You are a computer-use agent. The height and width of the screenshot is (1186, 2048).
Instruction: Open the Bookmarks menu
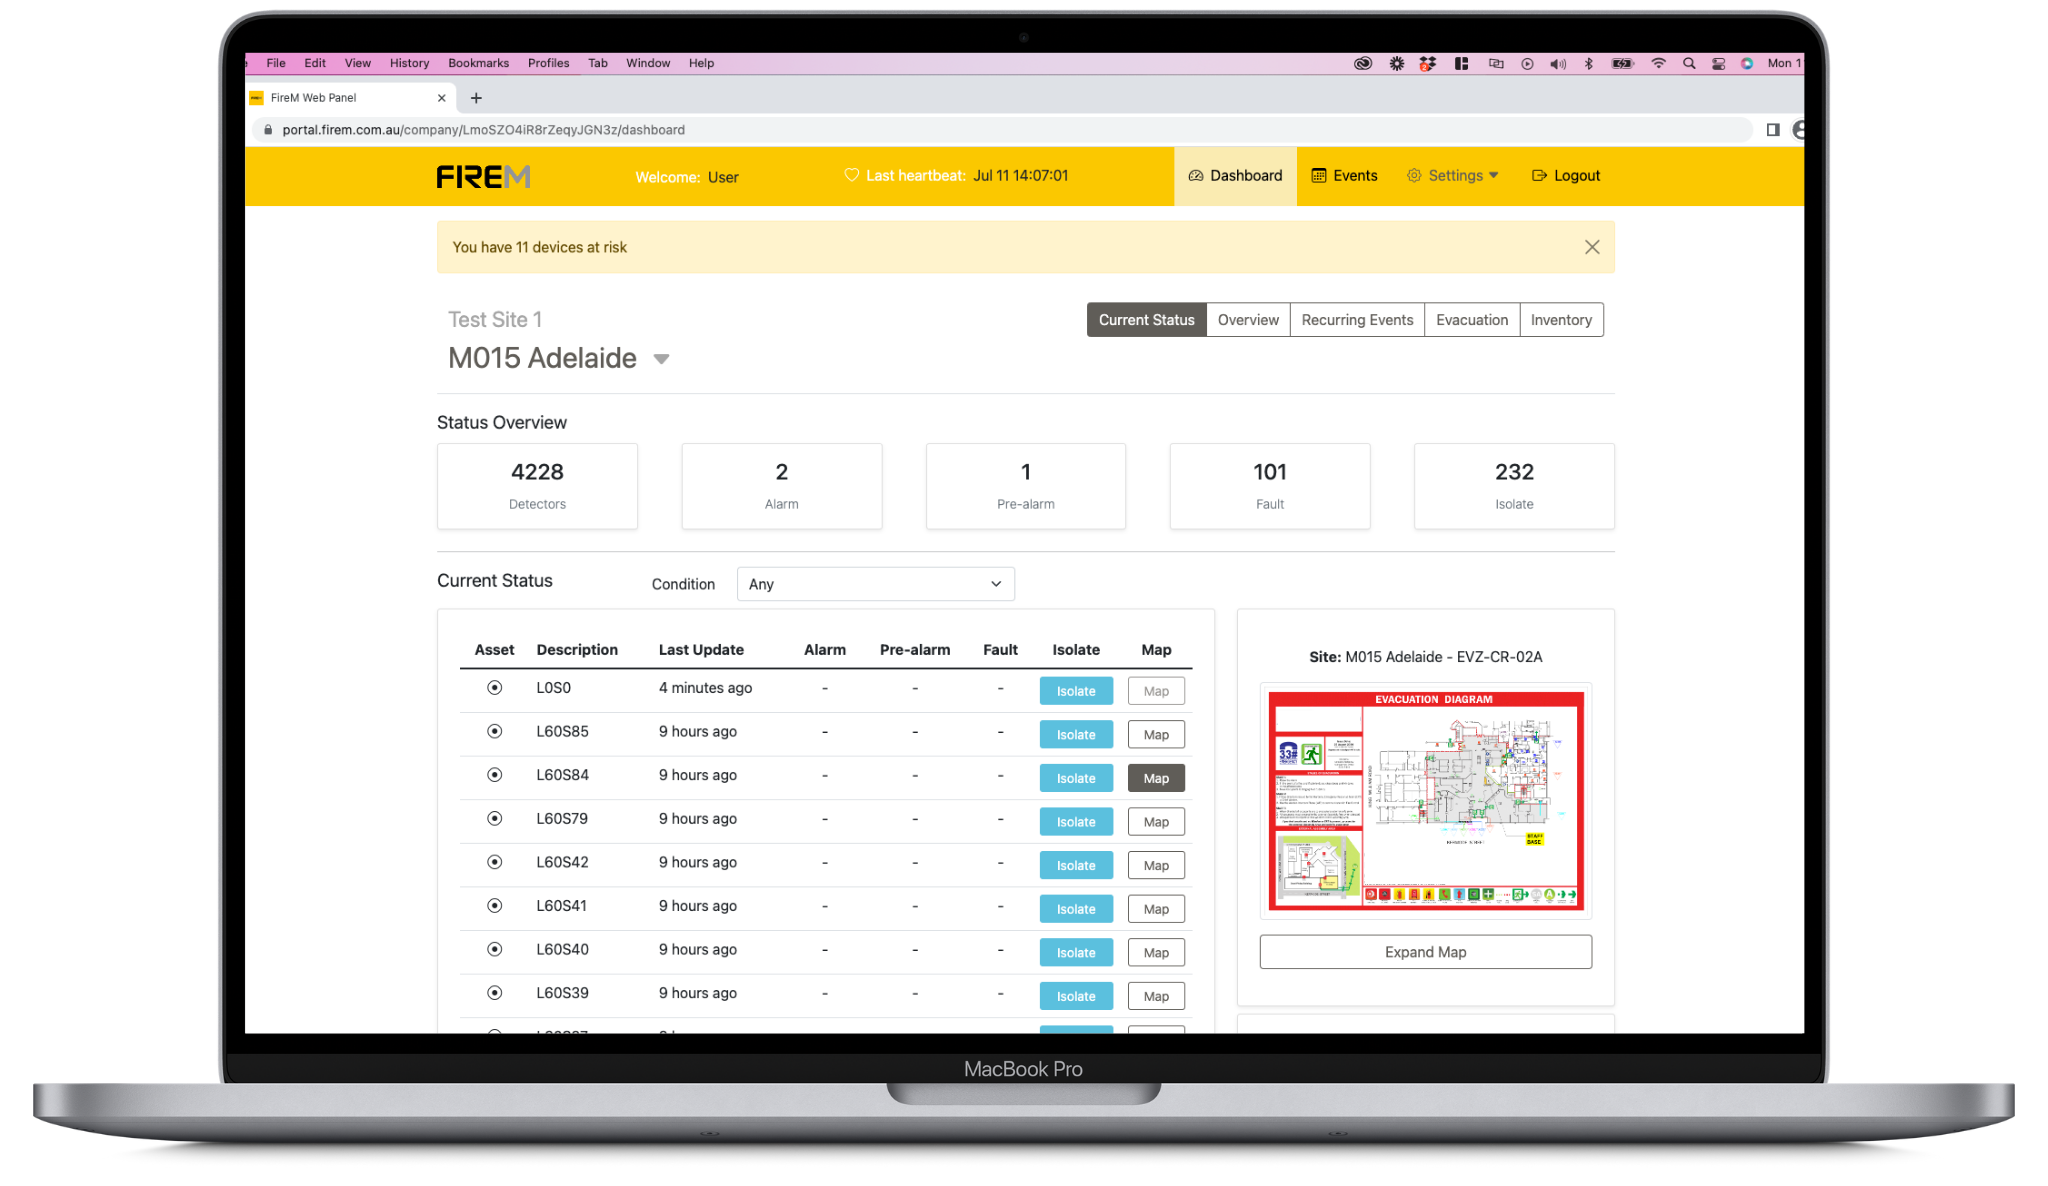478,63
